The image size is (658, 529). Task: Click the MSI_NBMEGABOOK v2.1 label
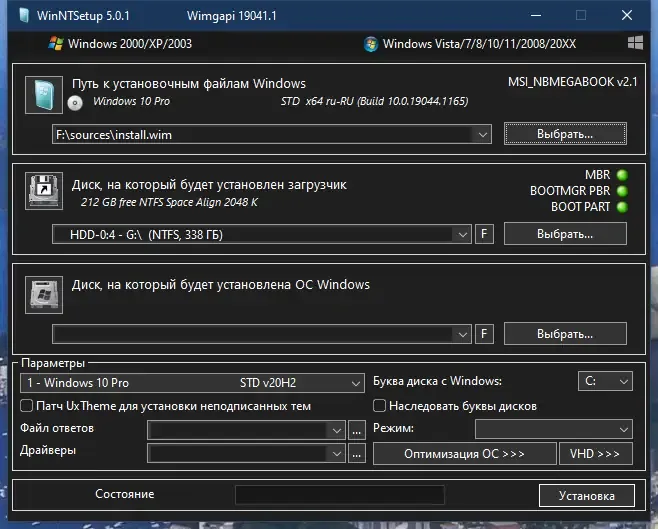pos(572,82)
